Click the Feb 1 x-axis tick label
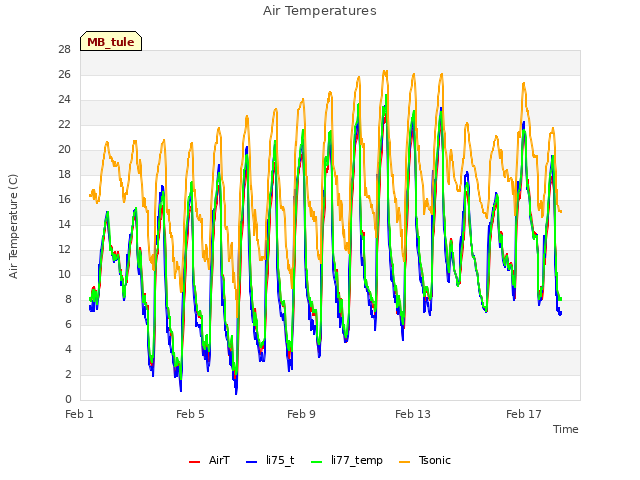This screenshot has height=480, width=640. click(79, 414)
